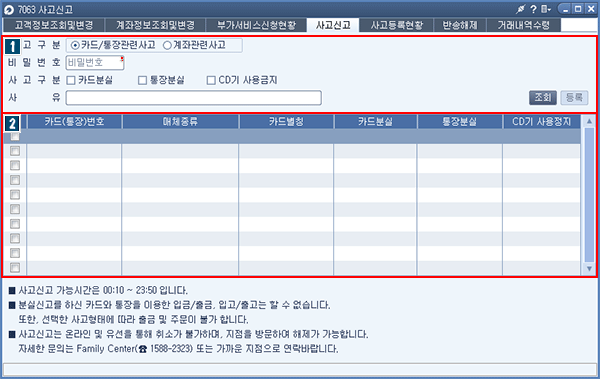
Task: Click the pin icon in title bar
Action: coord(520,9)
